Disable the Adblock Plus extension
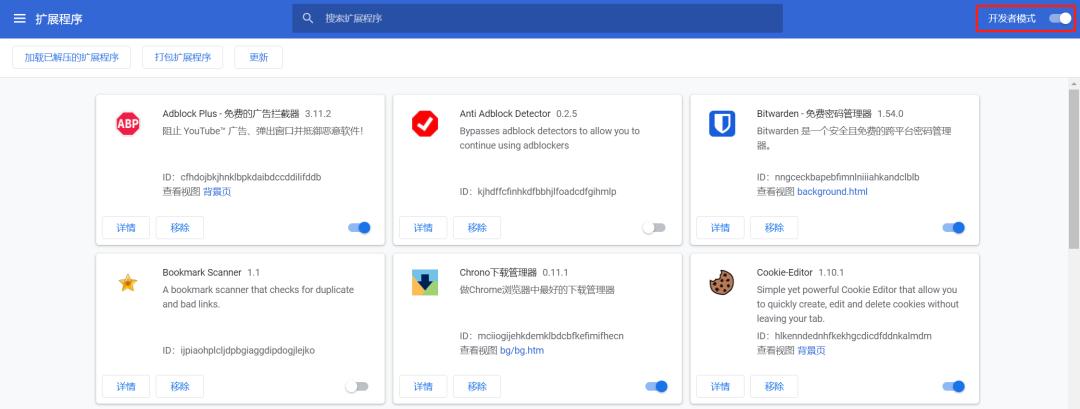Viewport: 1080px width, 409px height. coord(360,228)
